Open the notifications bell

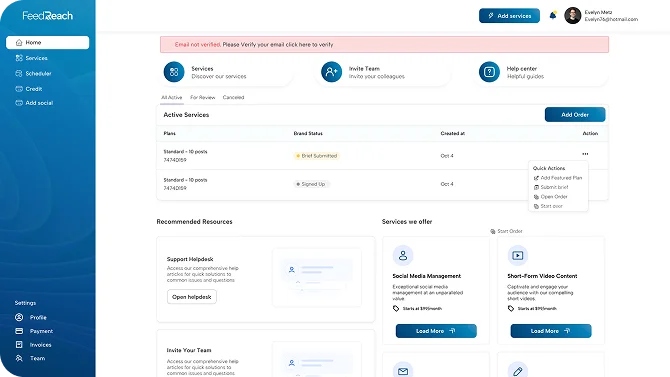click(552, 15)
